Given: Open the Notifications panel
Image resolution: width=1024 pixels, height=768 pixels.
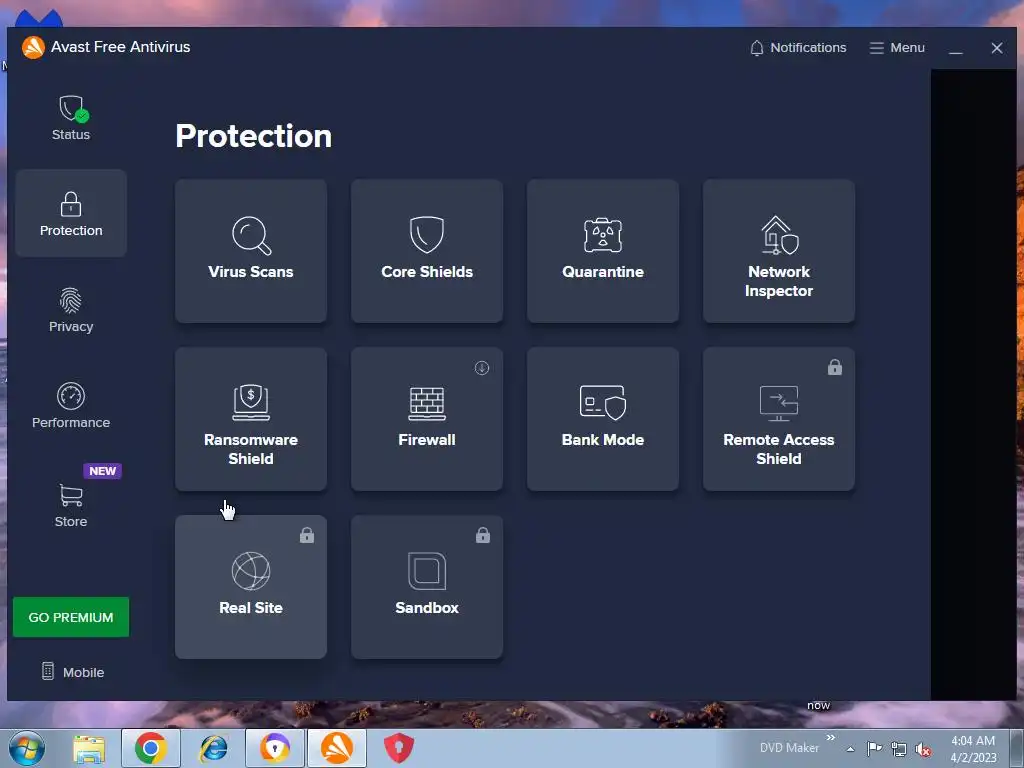Looking at the screenshot, I should pos(798,48).
